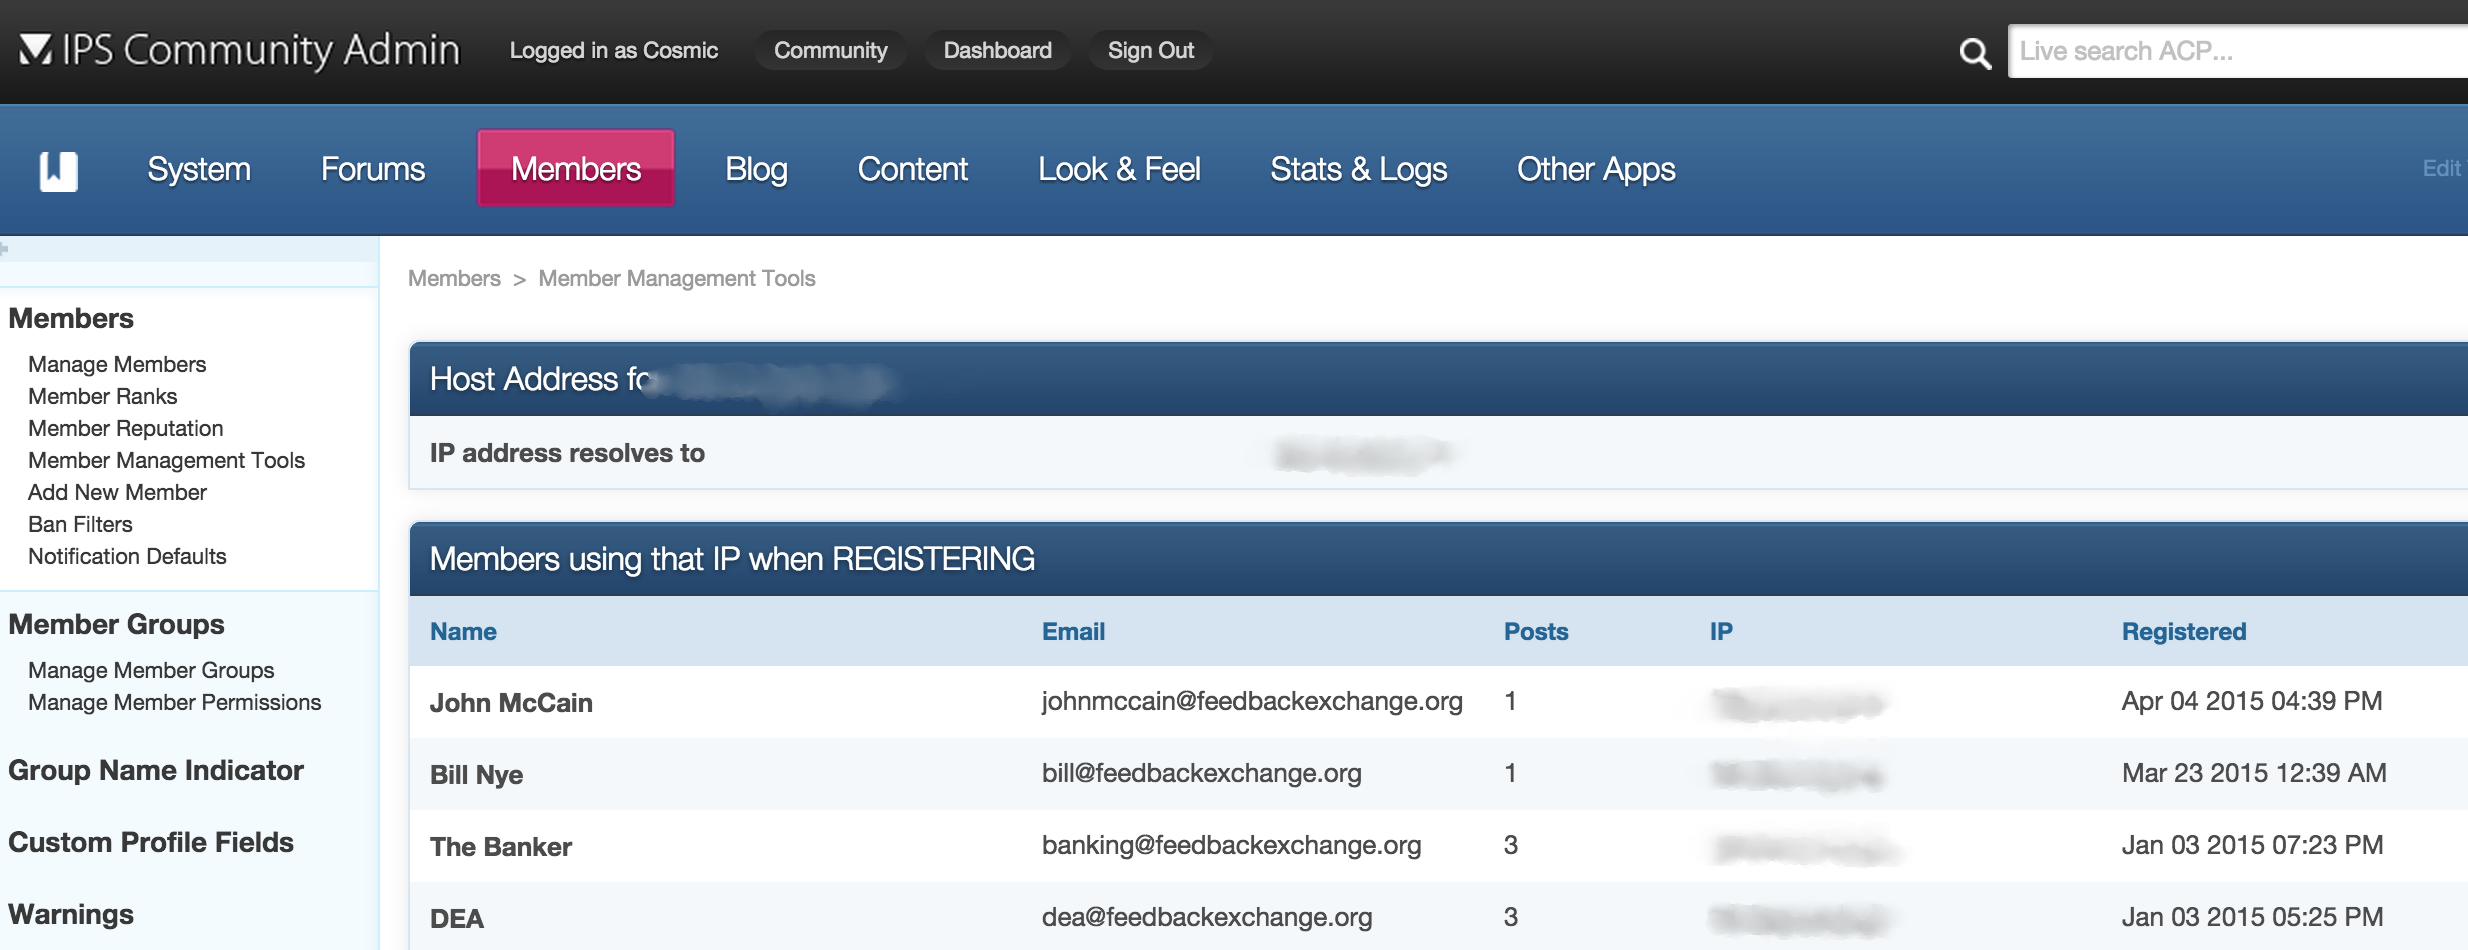Select the Other Apps tab
This screenshot has height=950, width=2468.
pos(1596,169)
